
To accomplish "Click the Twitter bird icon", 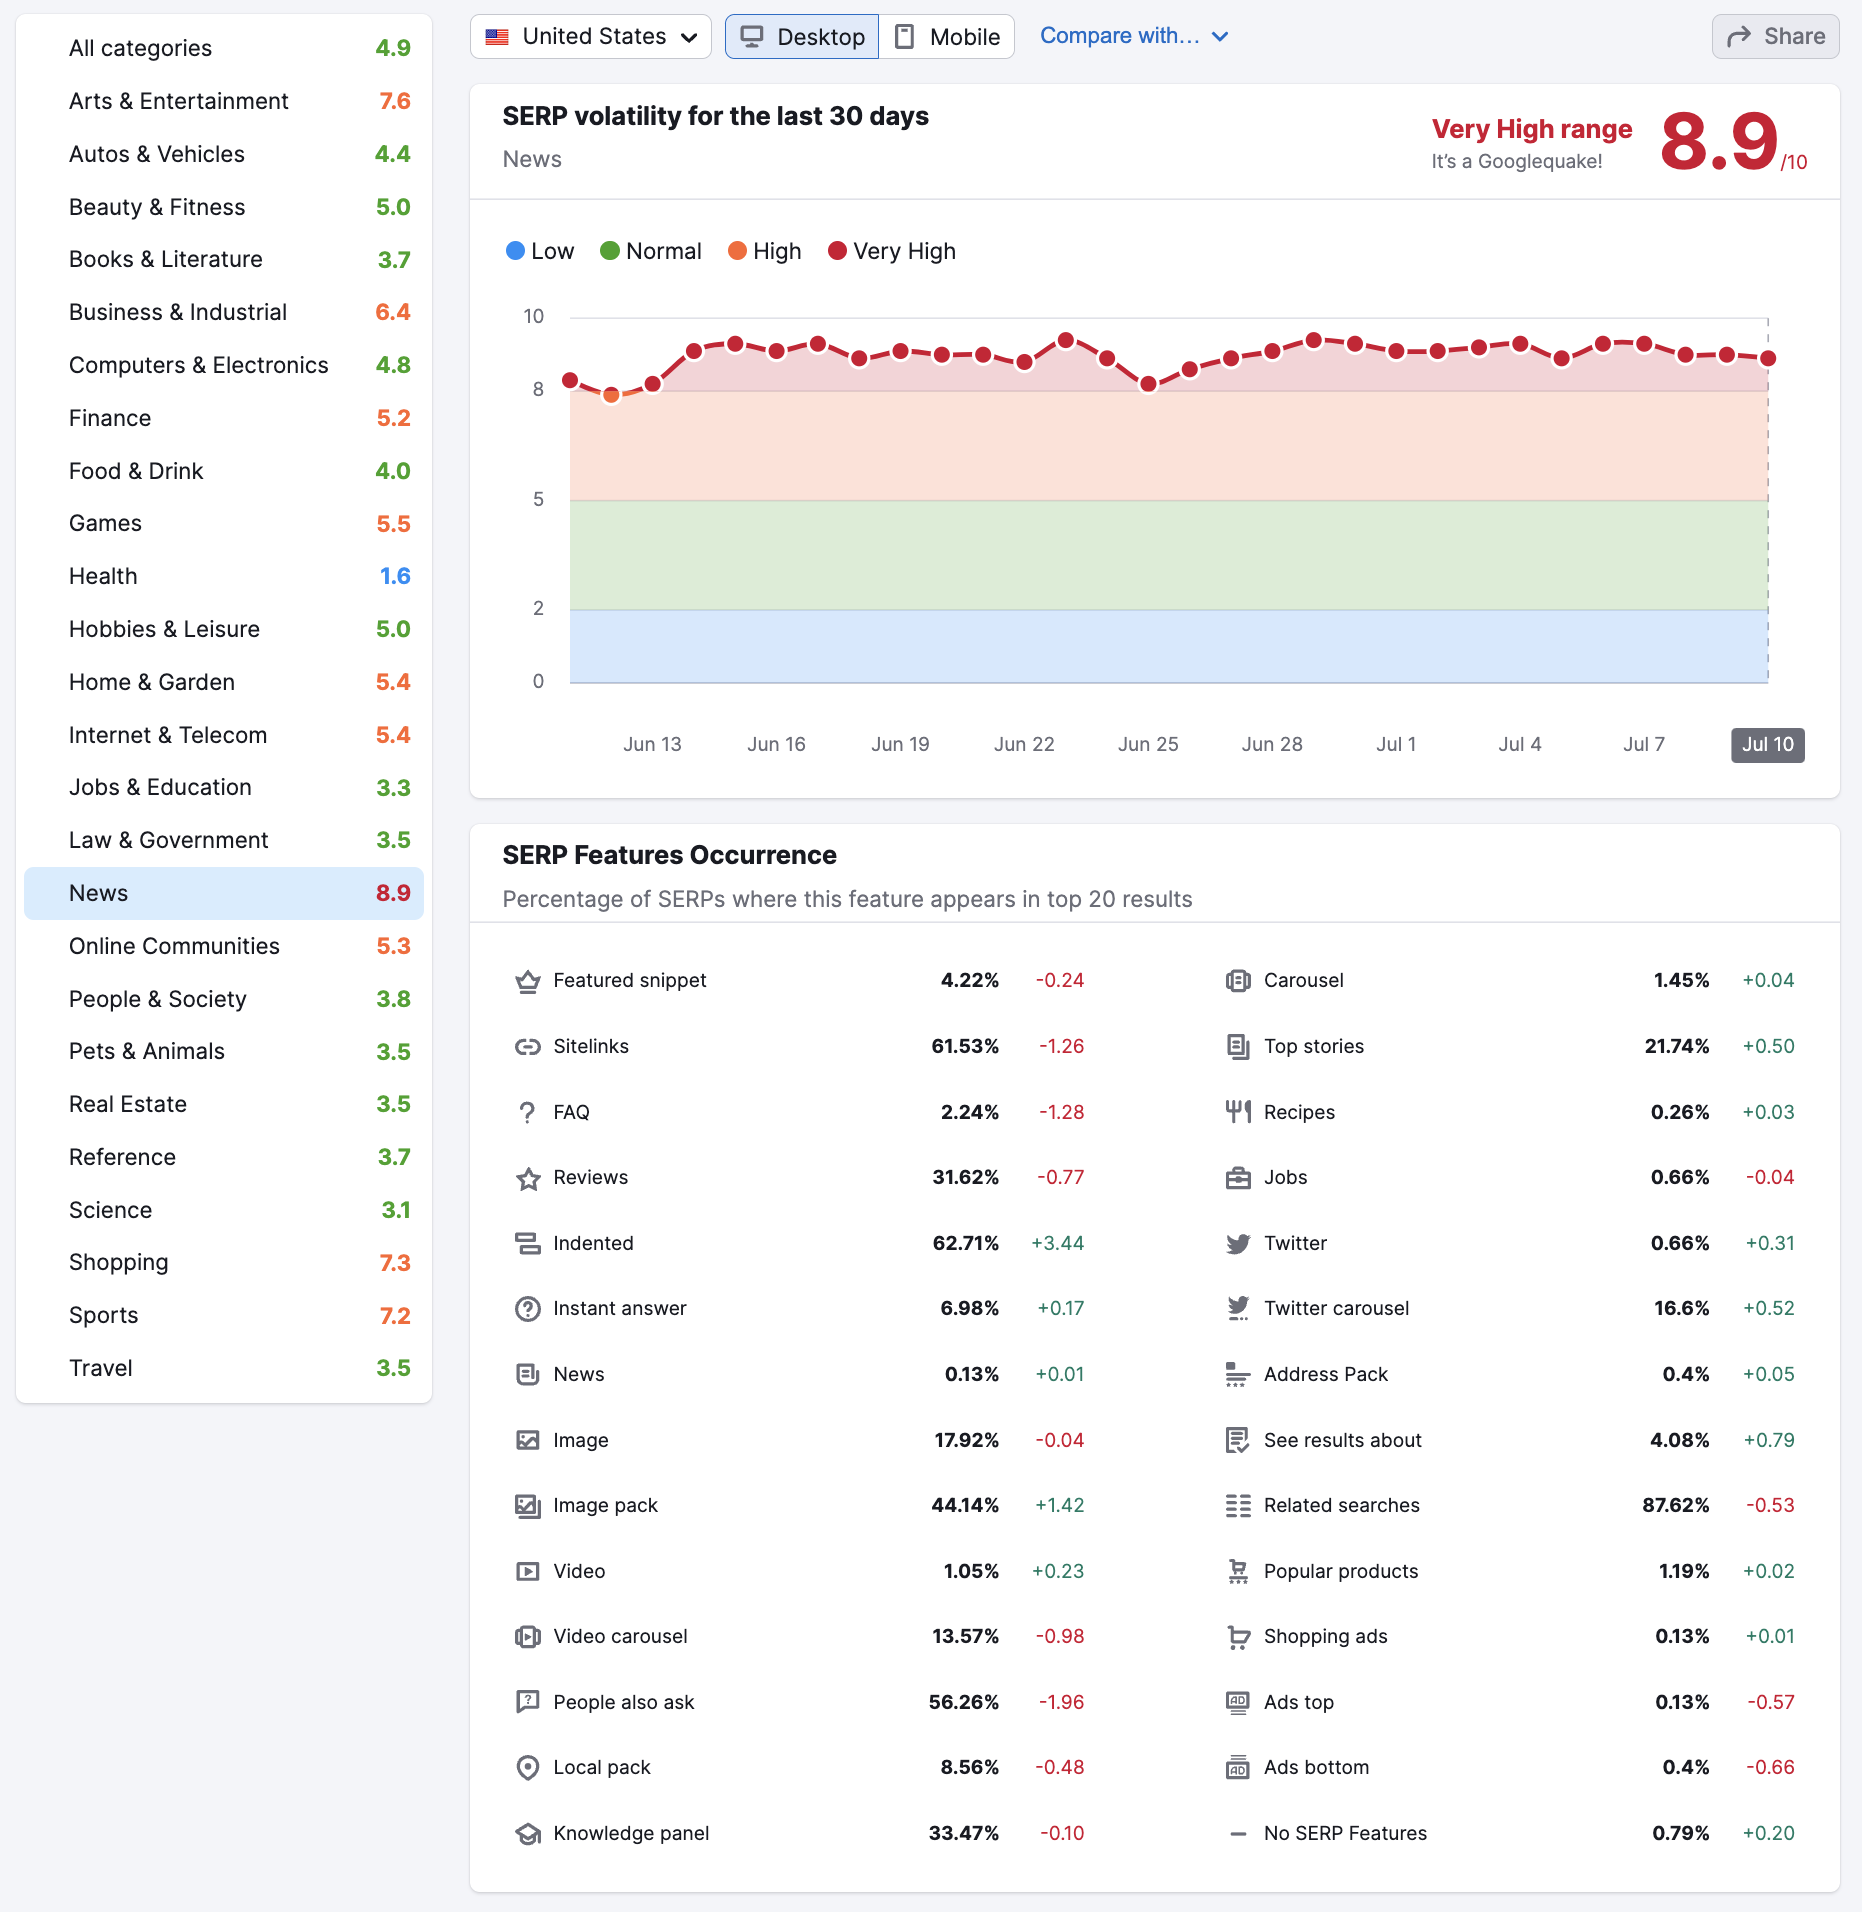I will click(x=1238, y=1244).
